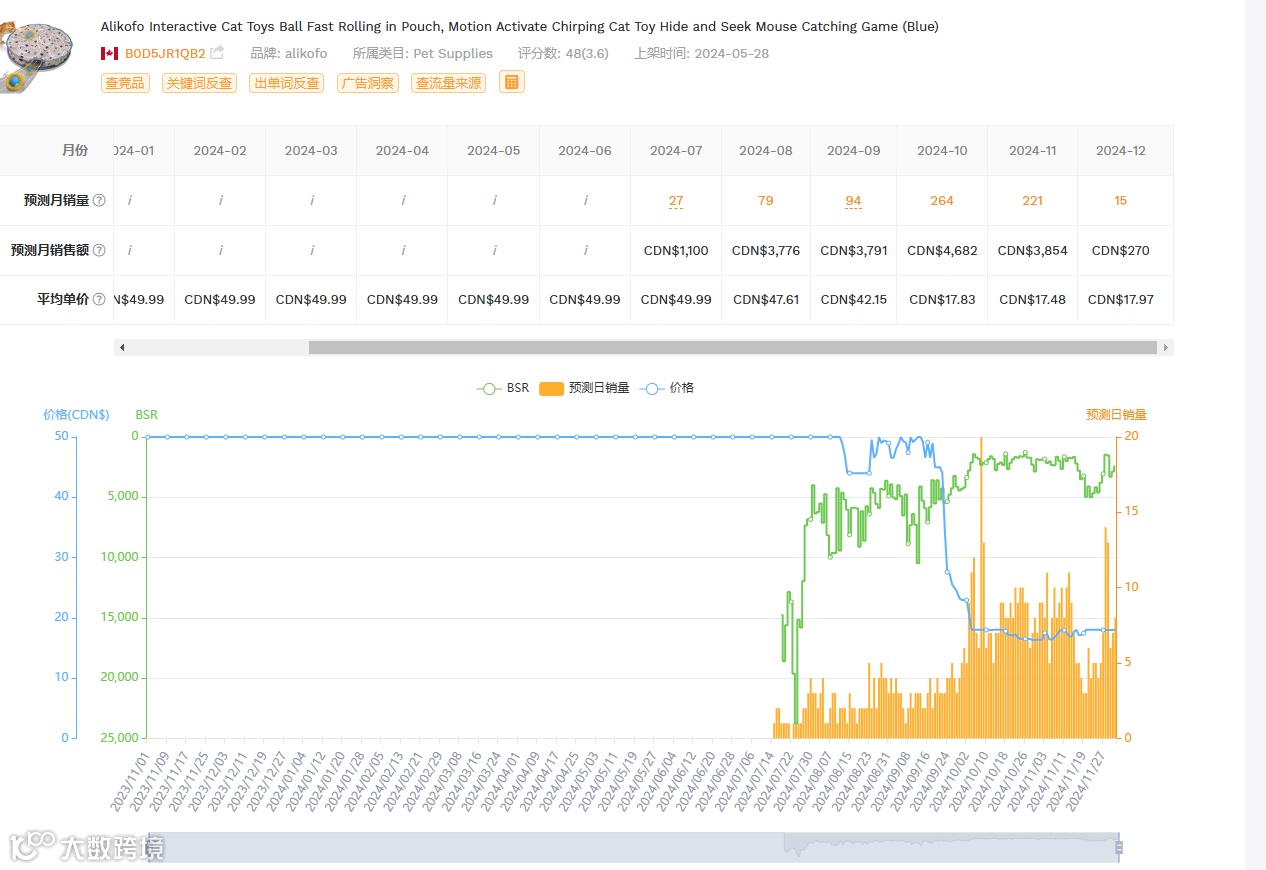1266x870 pixels.
Task: Toggle the 预测日销量 legend series
Action: click(584, 388)
